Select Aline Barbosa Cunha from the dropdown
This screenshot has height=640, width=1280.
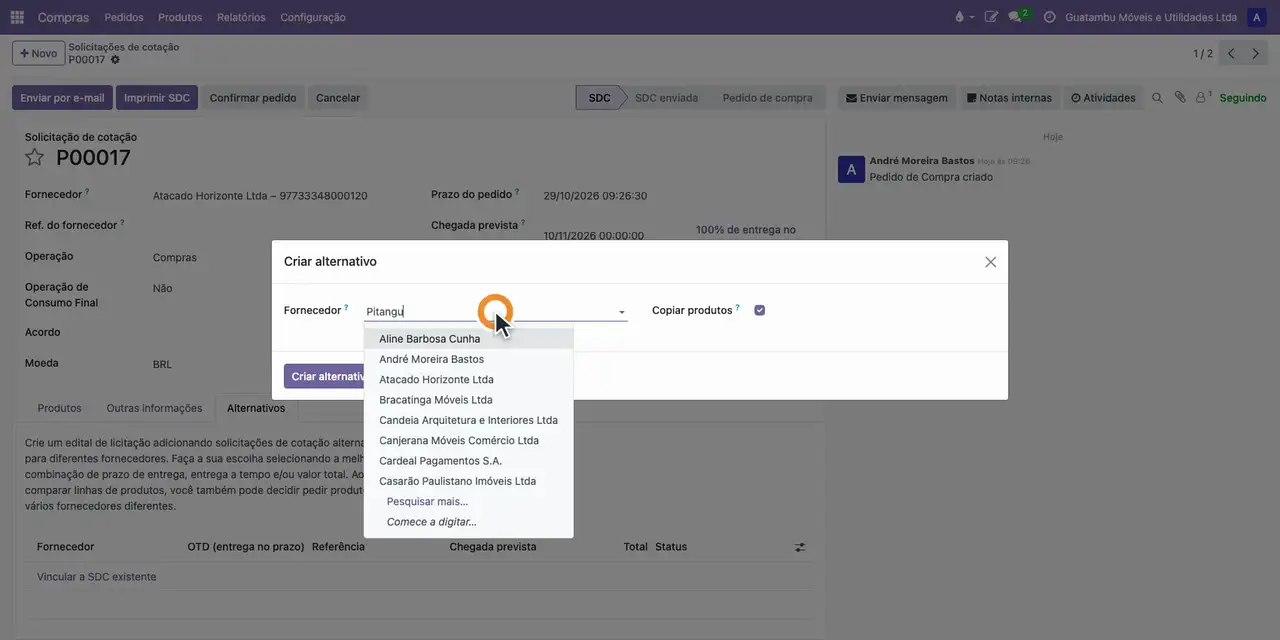(x=468, y=339)
